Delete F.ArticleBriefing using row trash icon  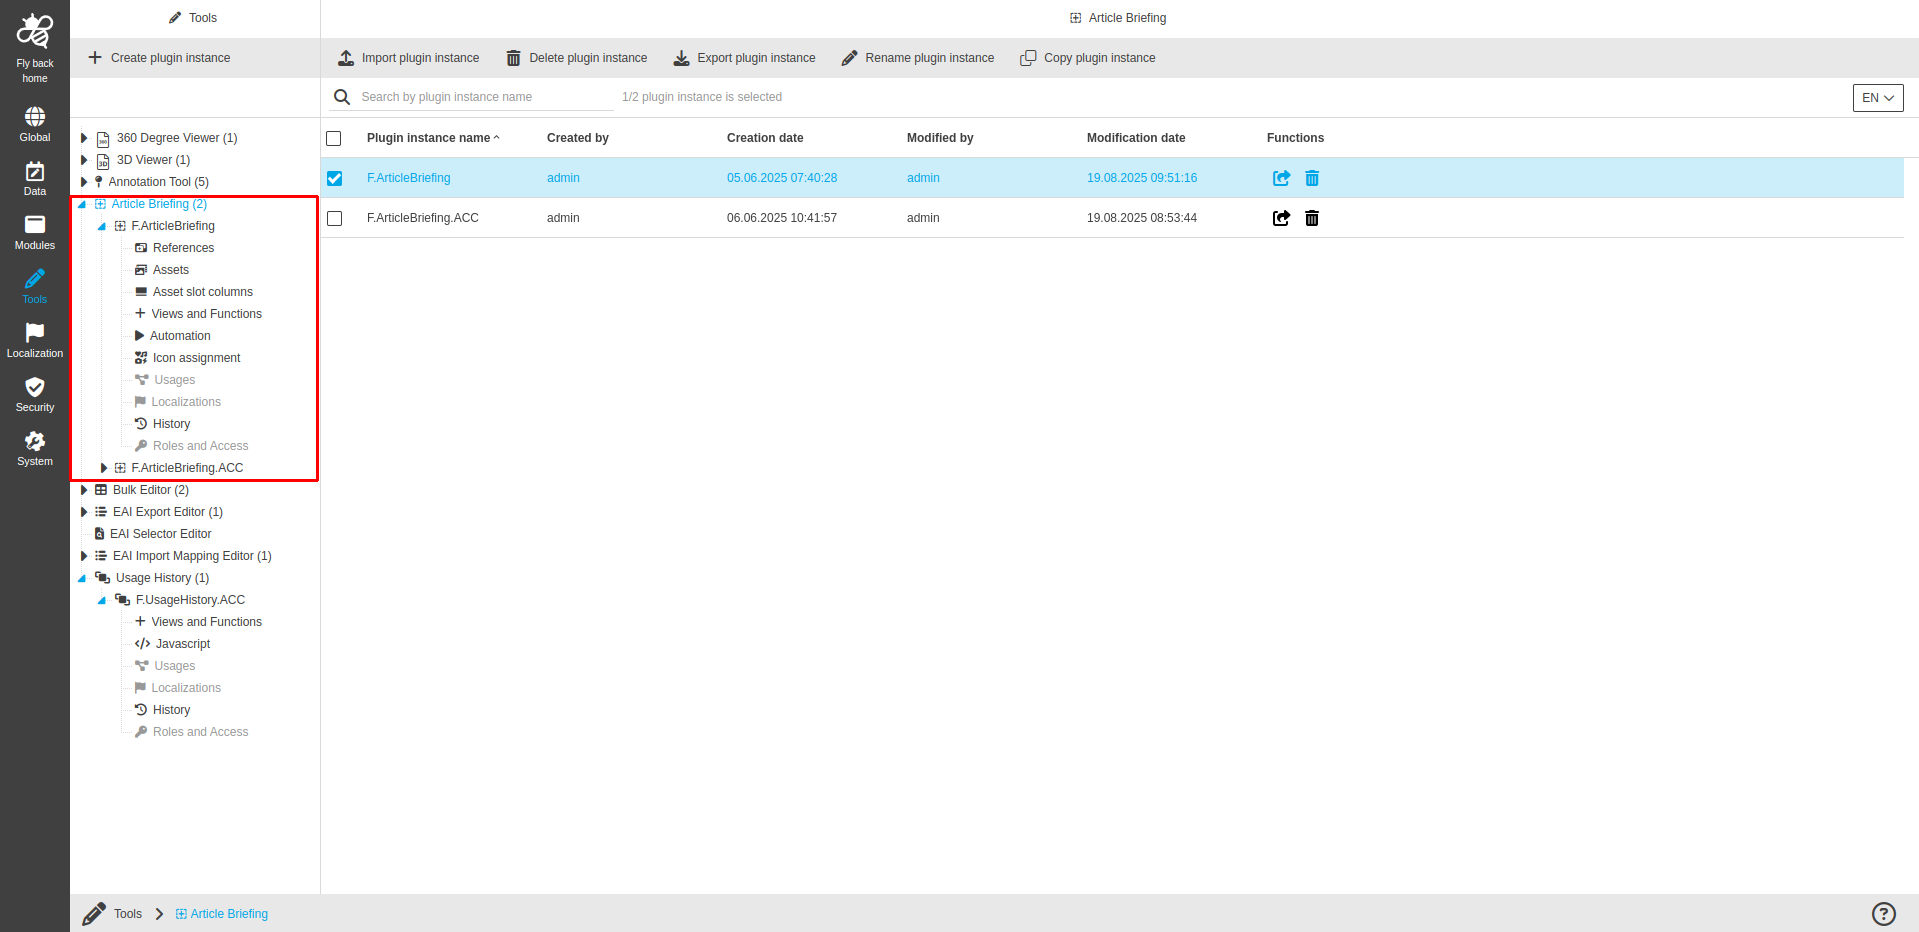point(1312,178)
